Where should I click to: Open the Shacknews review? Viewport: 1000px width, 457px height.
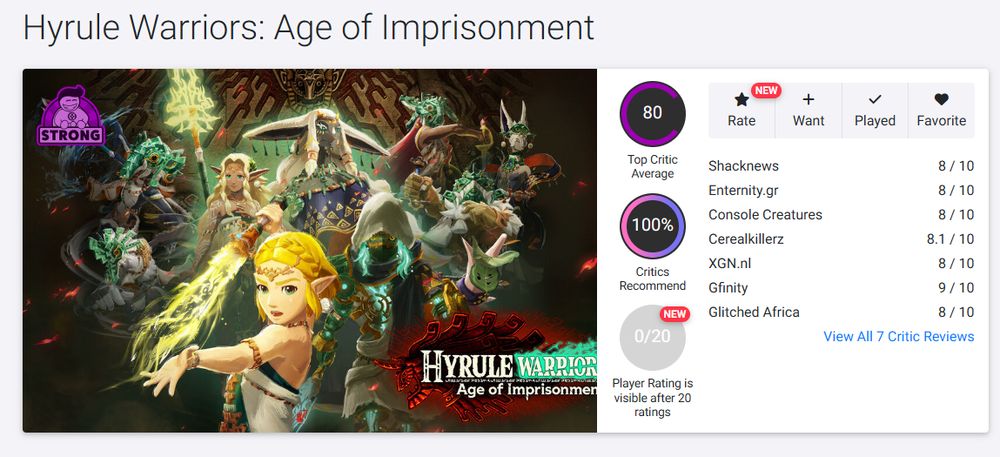(x=743, y=166)
